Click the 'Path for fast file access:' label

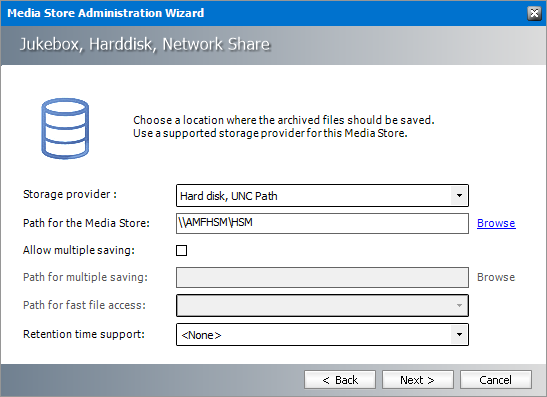84,305
